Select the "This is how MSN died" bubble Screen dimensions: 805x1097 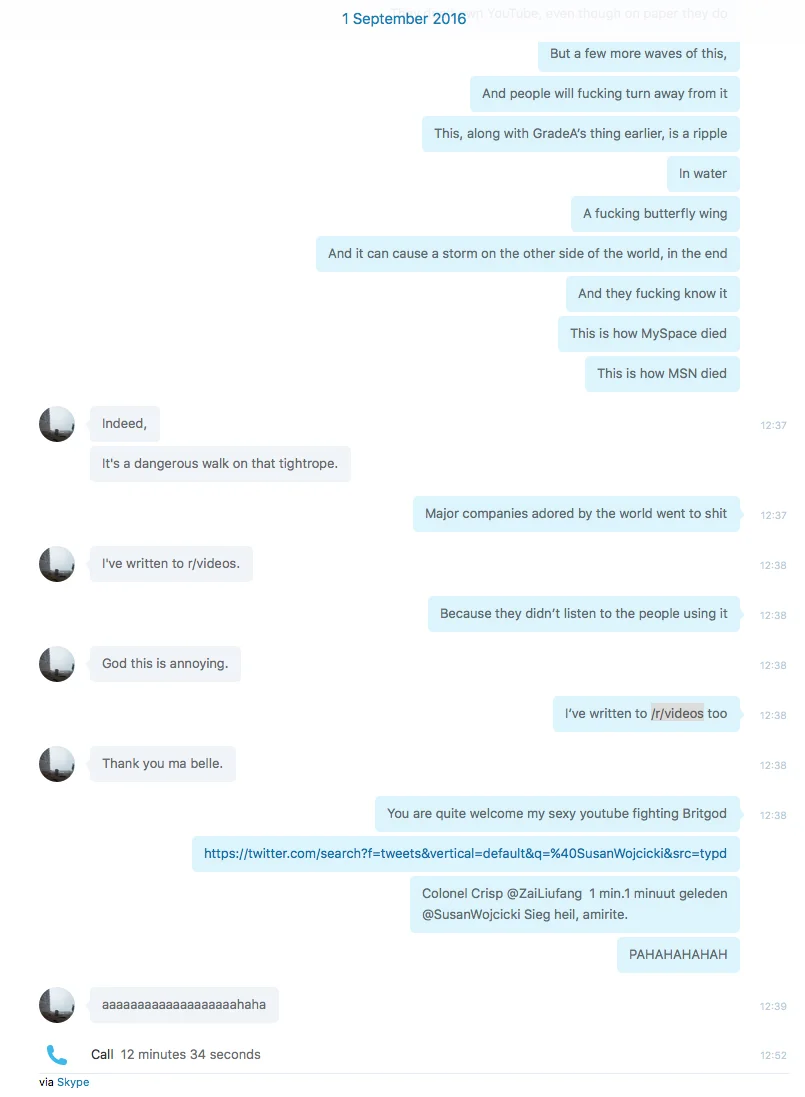[x=662, y=374]
